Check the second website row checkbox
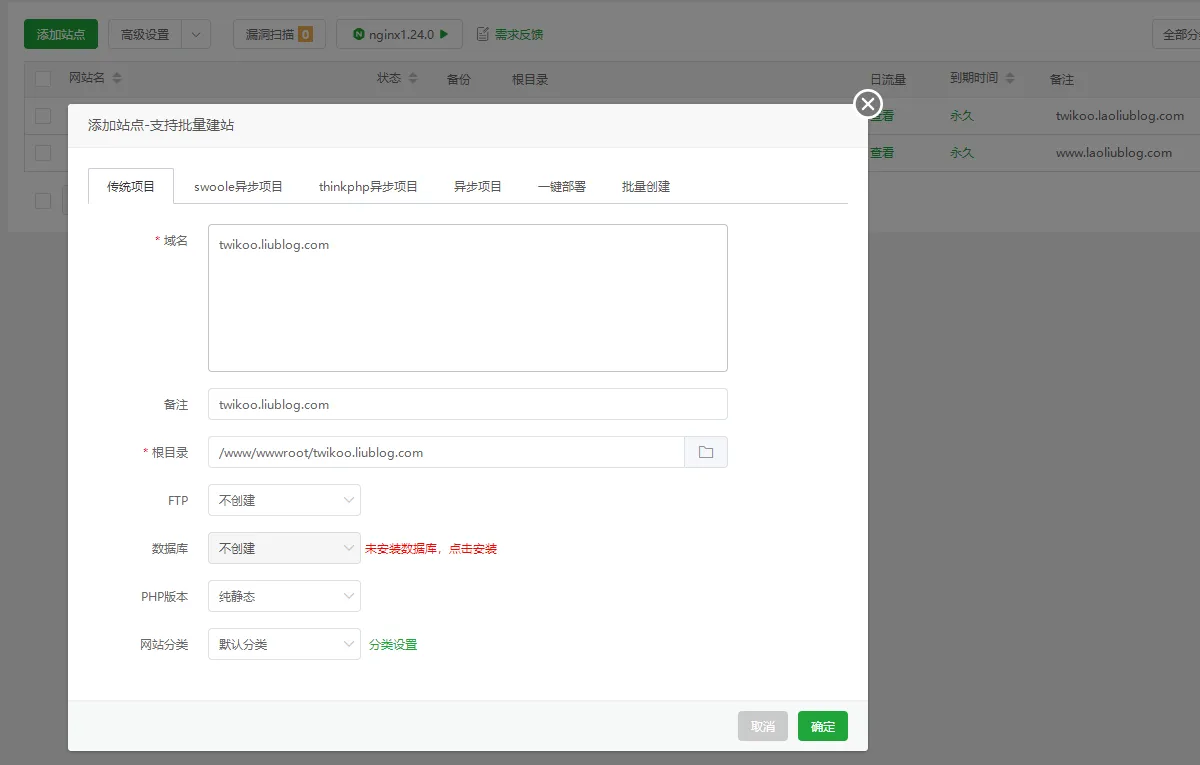 [43, 153]
